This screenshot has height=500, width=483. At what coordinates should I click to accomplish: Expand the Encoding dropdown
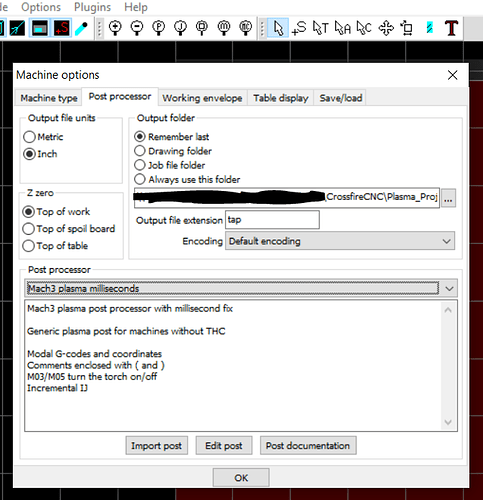[x=340, y=241]
